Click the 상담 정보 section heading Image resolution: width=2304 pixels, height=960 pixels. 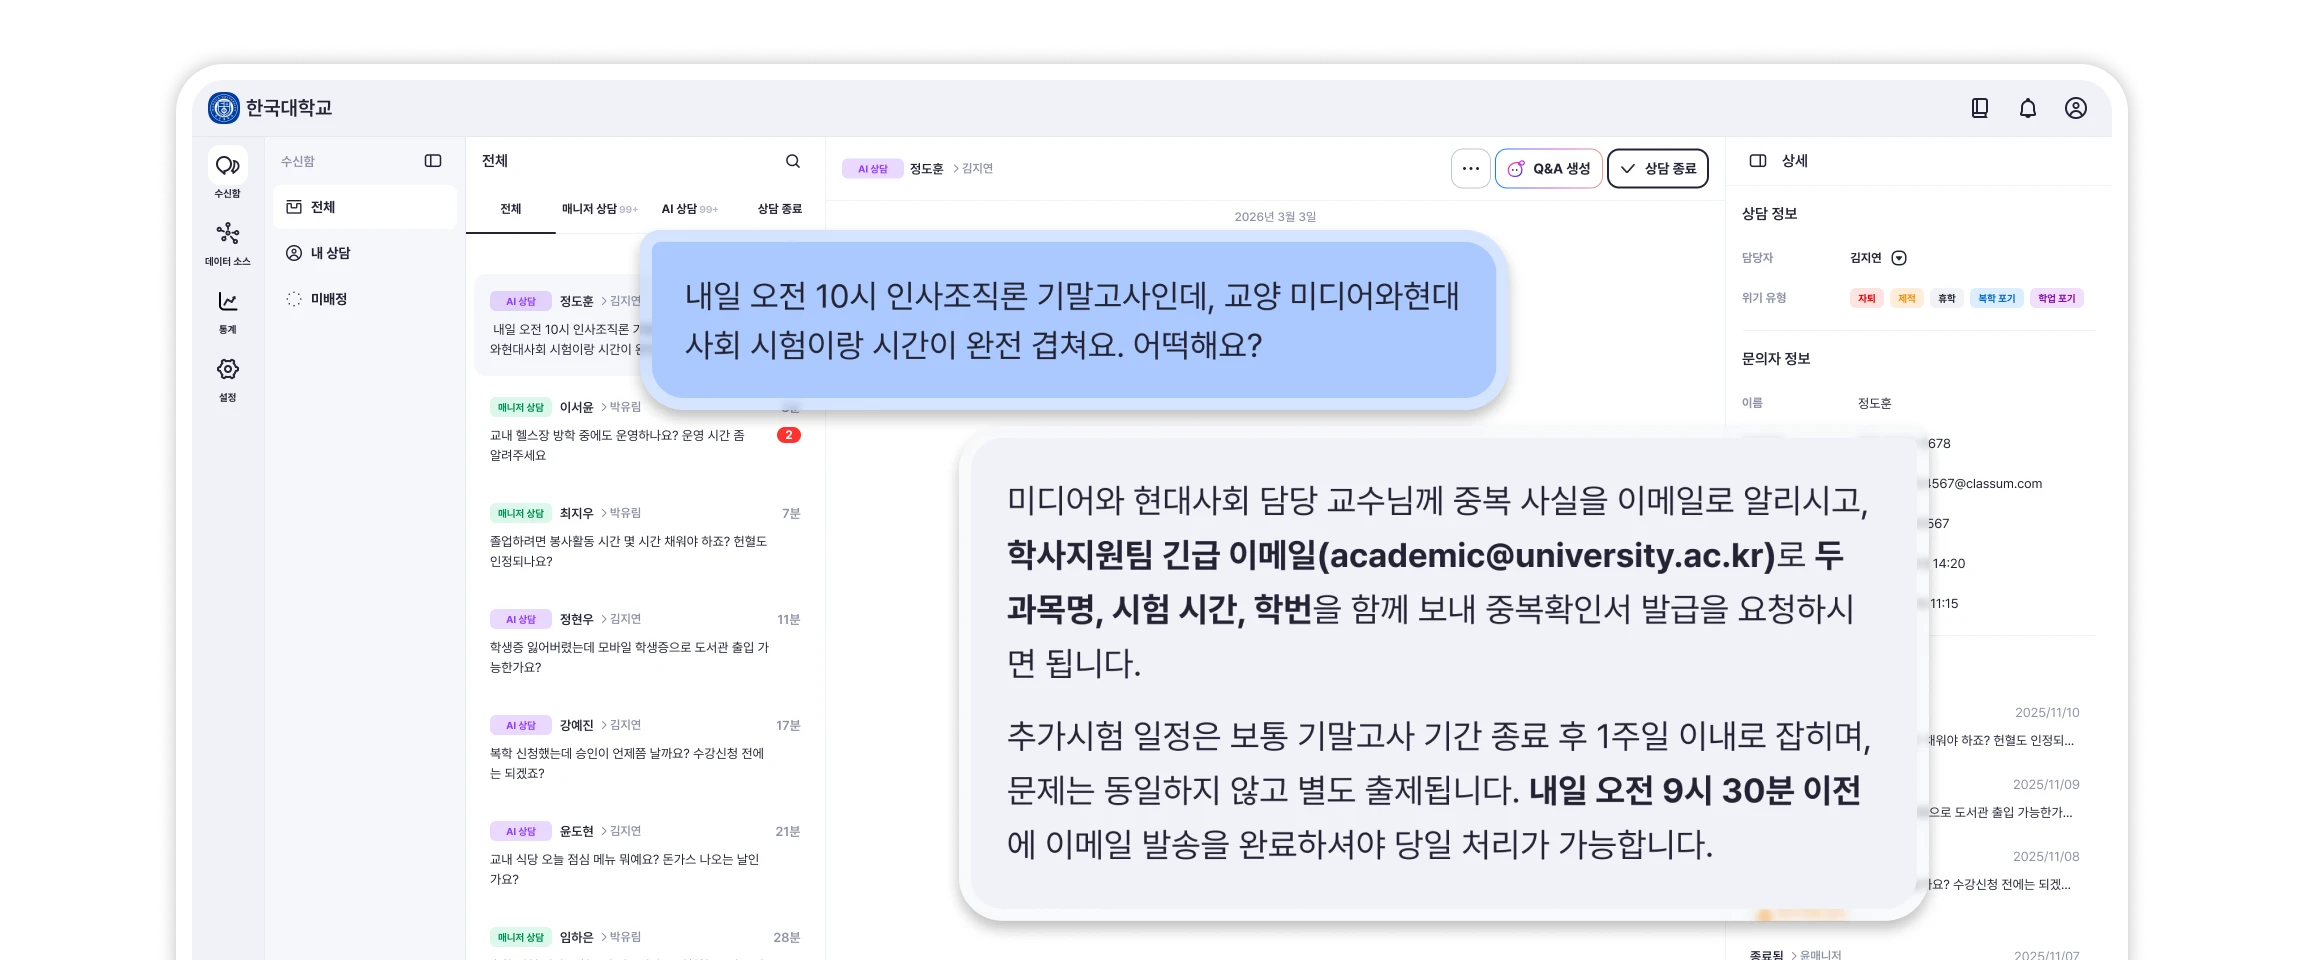pos(1769,214)
